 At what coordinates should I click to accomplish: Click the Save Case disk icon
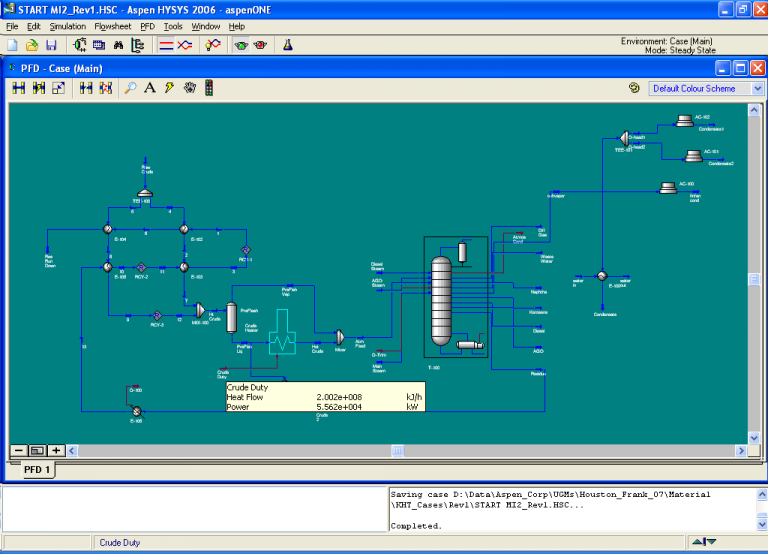(51, 45)
